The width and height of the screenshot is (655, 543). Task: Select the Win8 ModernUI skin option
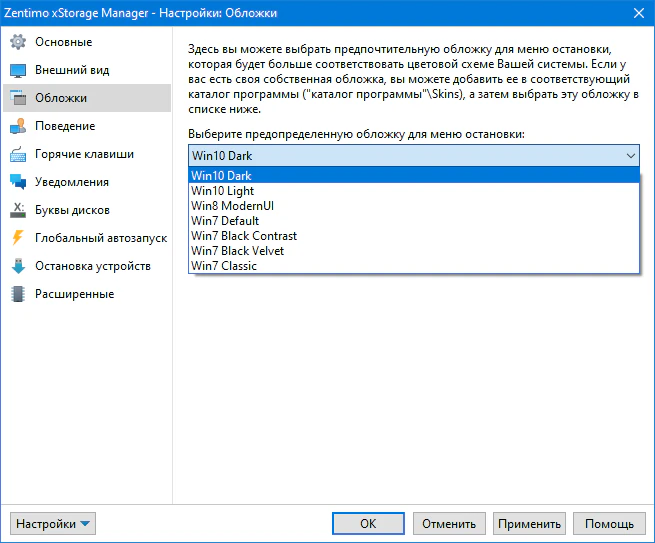[x=232, y=206]
